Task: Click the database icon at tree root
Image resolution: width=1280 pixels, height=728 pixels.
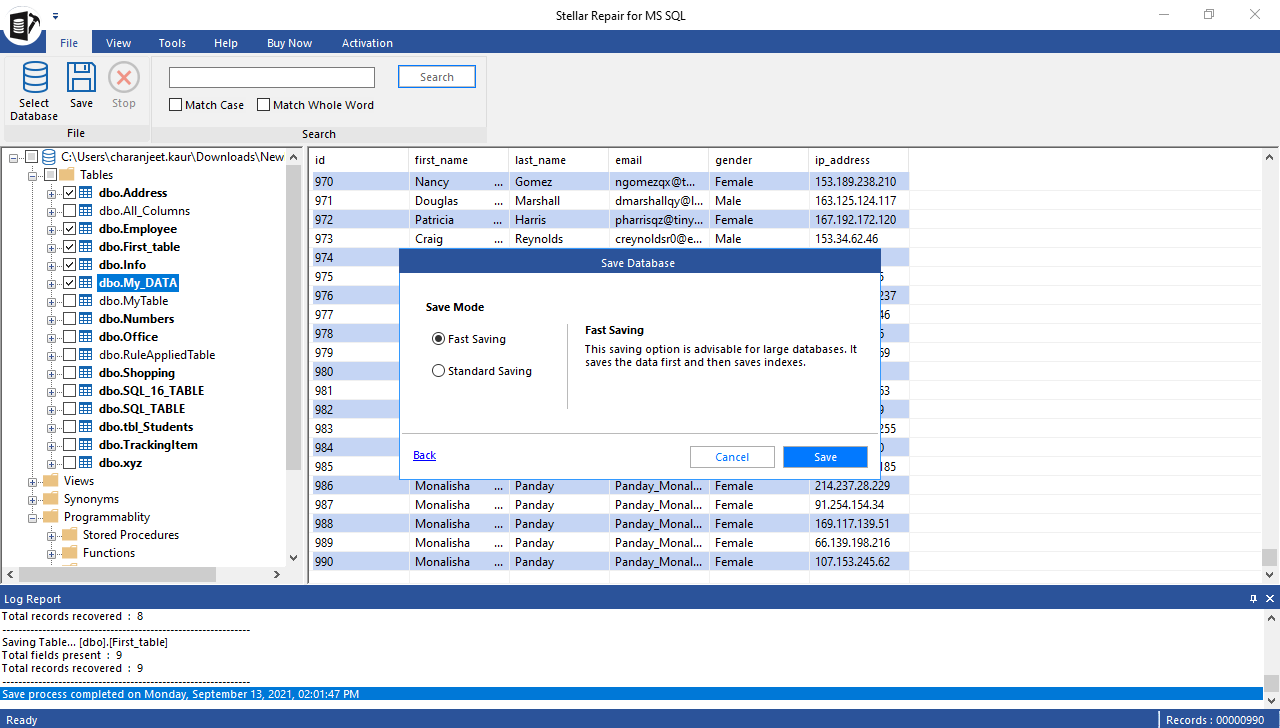Action: [49, 157]
